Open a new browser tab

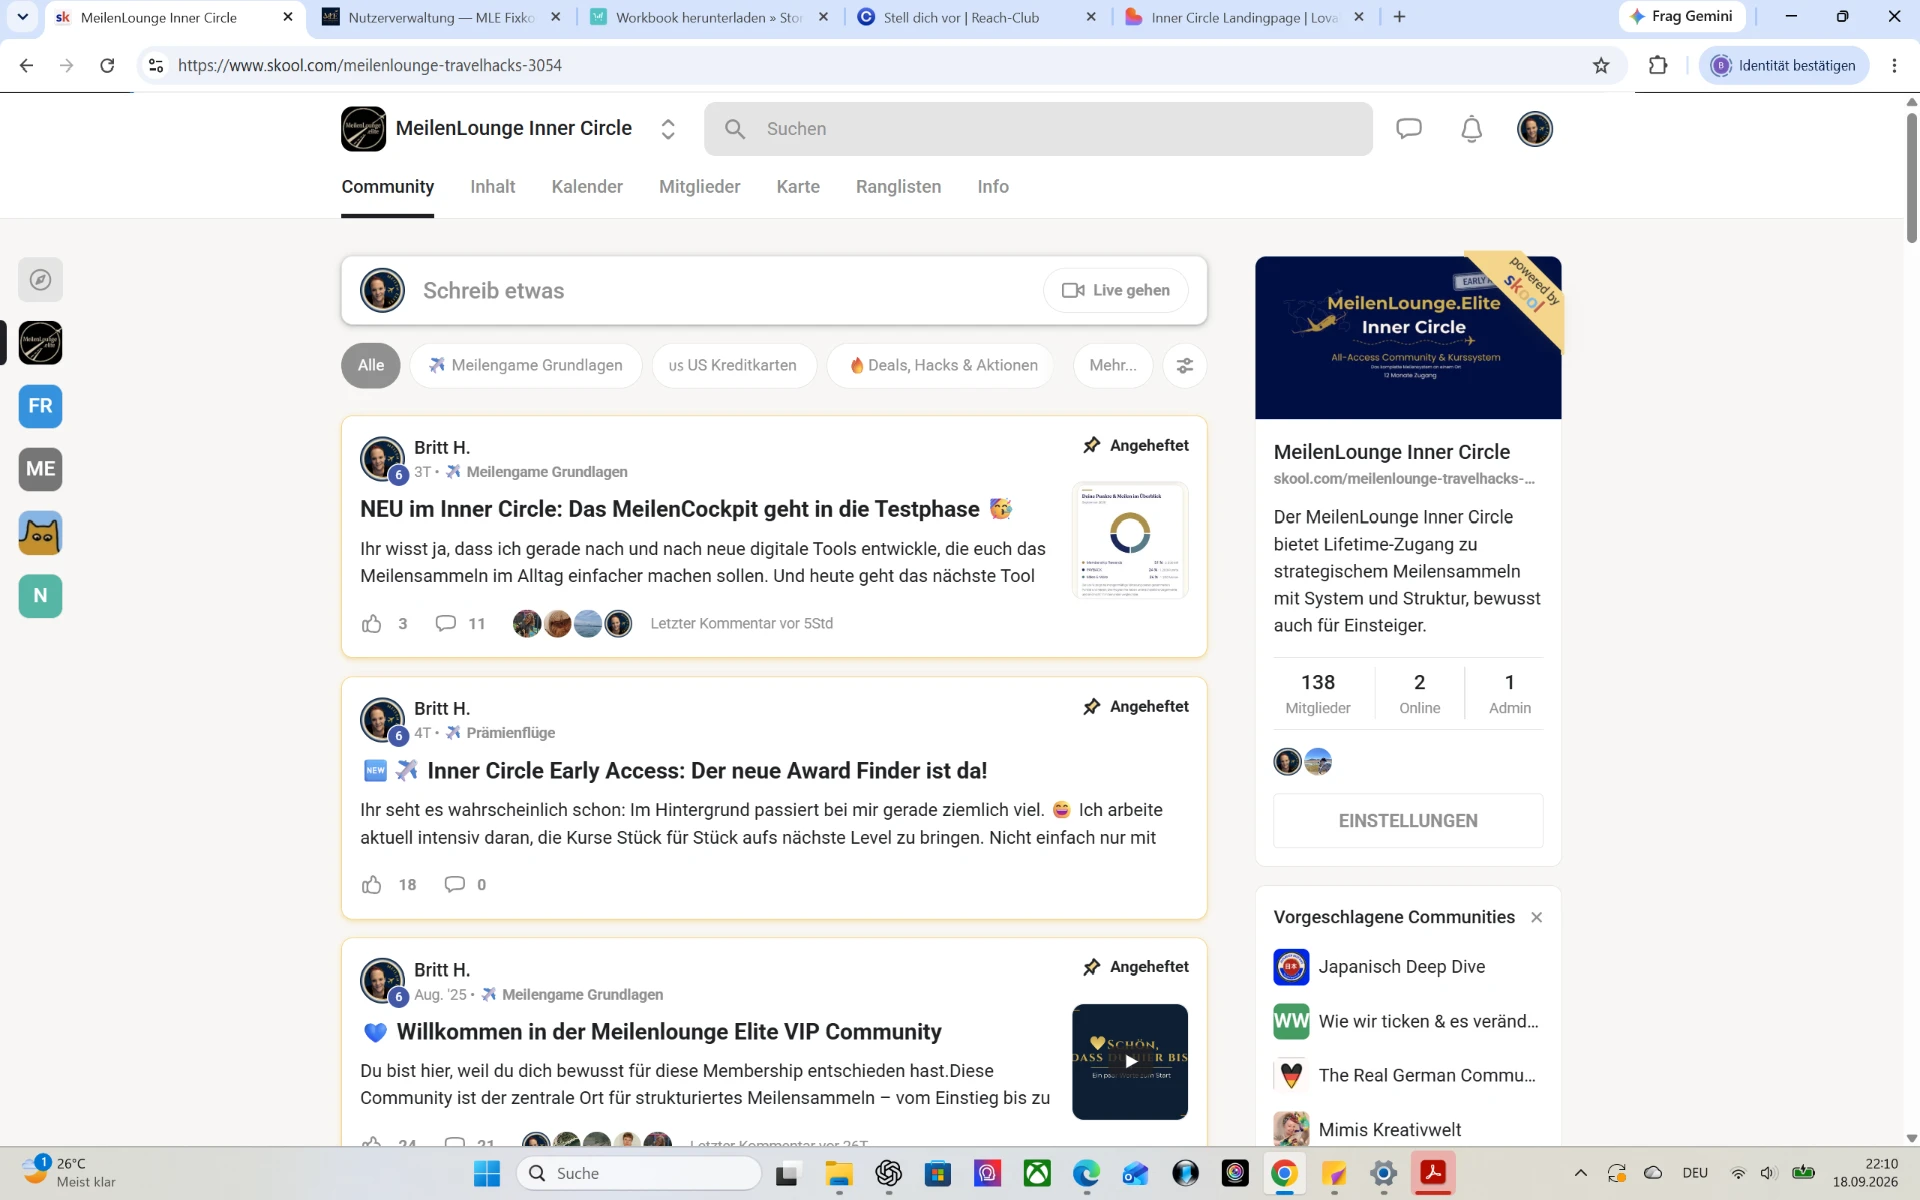(x=1399, y=17)
